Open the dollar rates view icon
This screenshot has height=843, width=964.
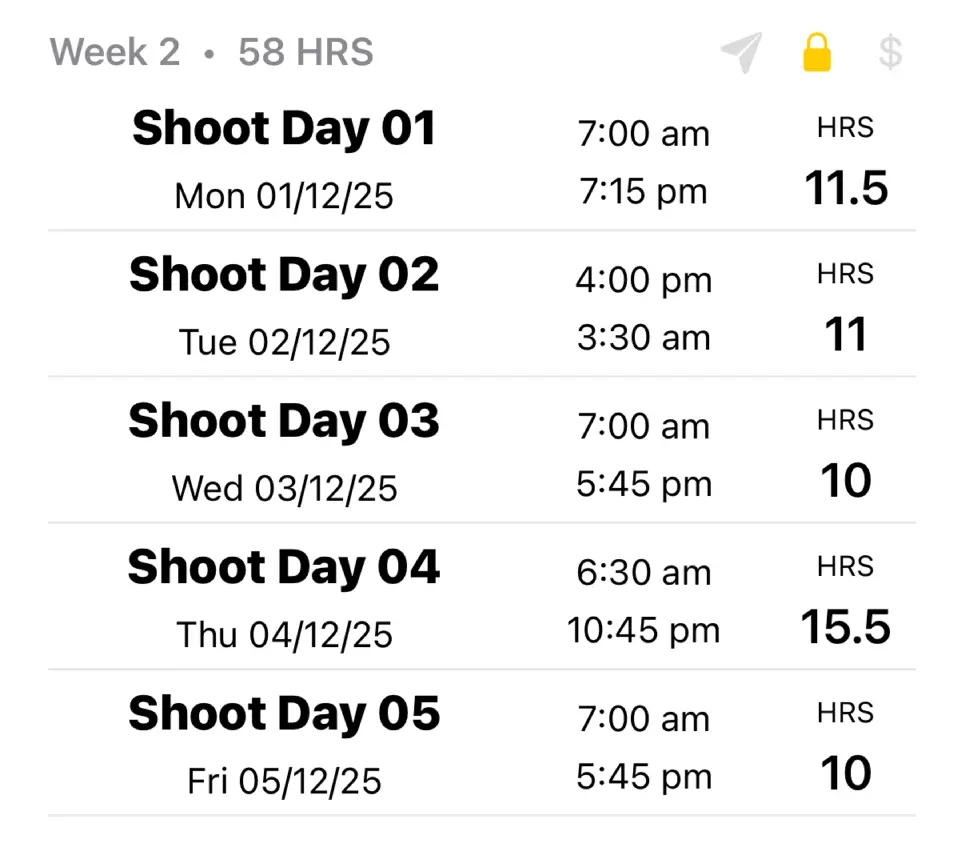click(x=891, y=52)
